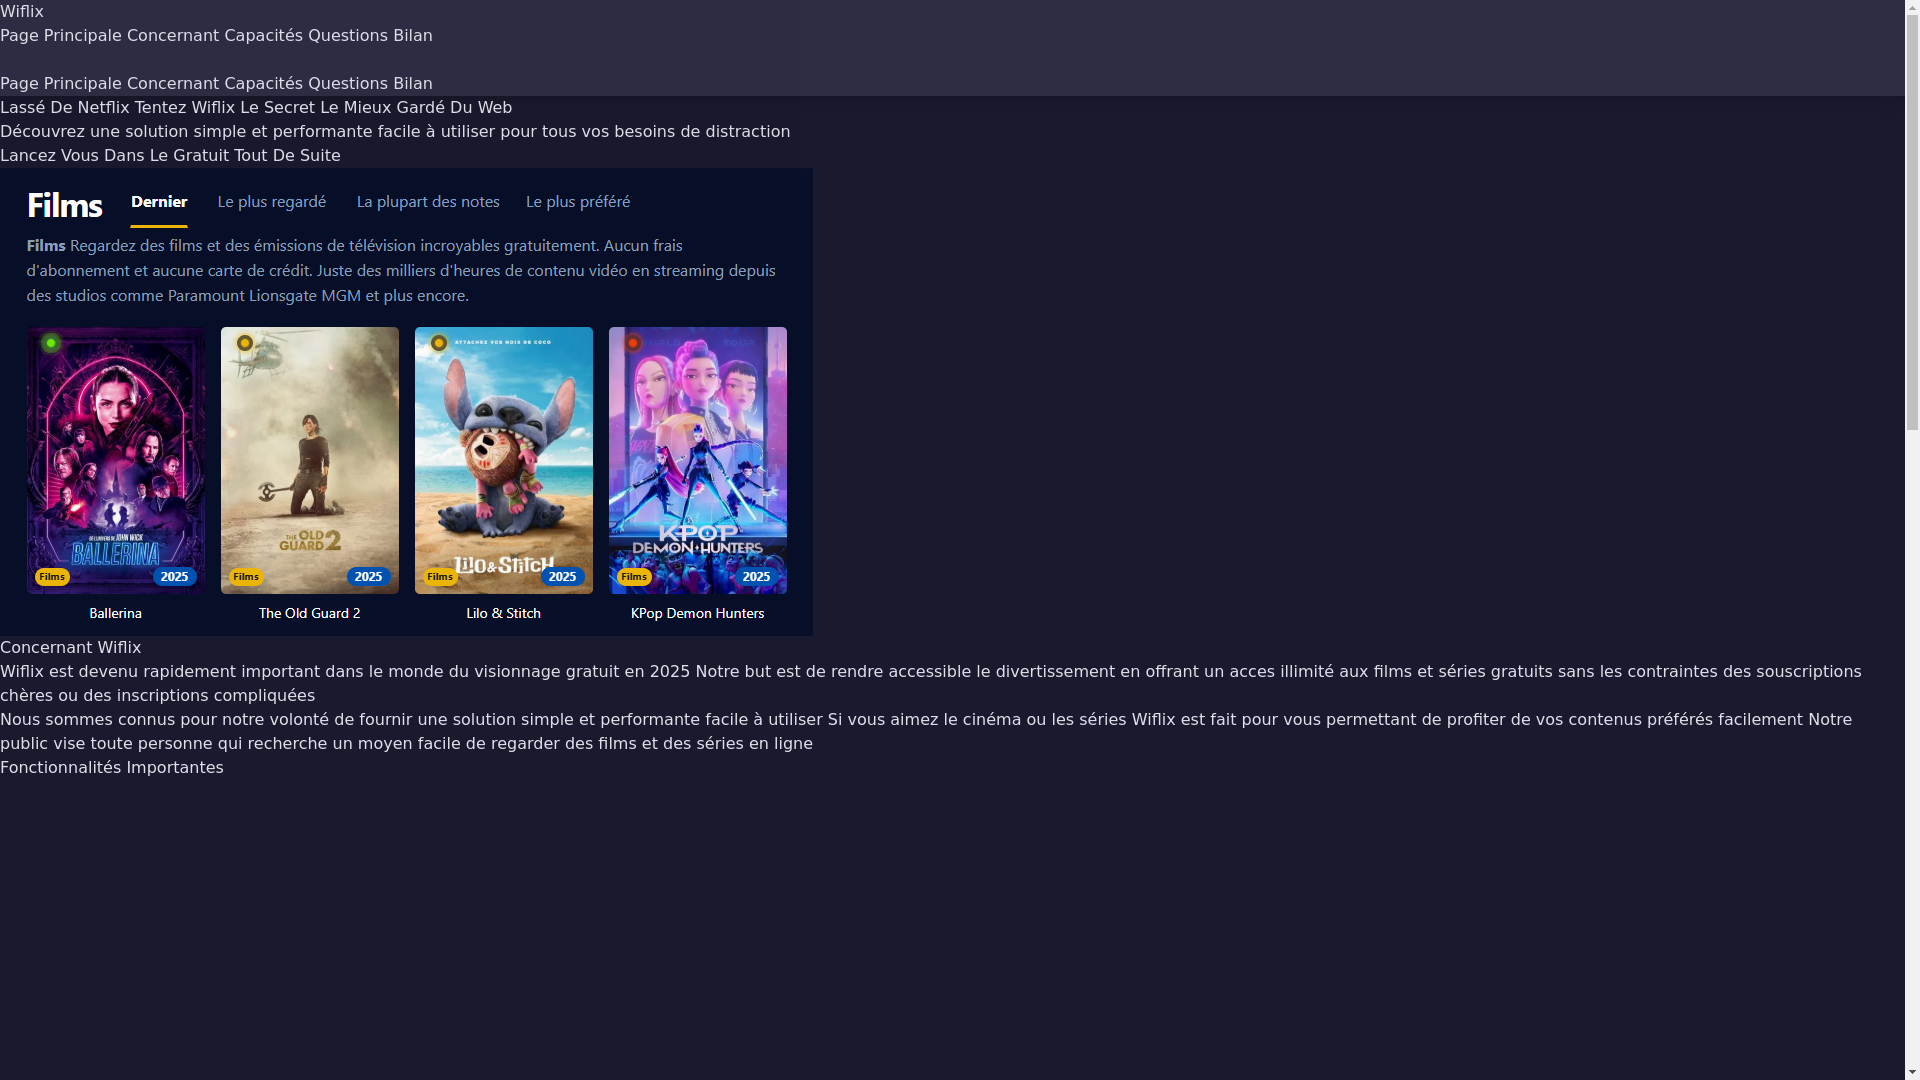The height and width of the screenshot is (1080, 1920).
Task: Click the 2025 badge on Lilo & Stitch
Action: pyautogui.click(x=563, y=577)
